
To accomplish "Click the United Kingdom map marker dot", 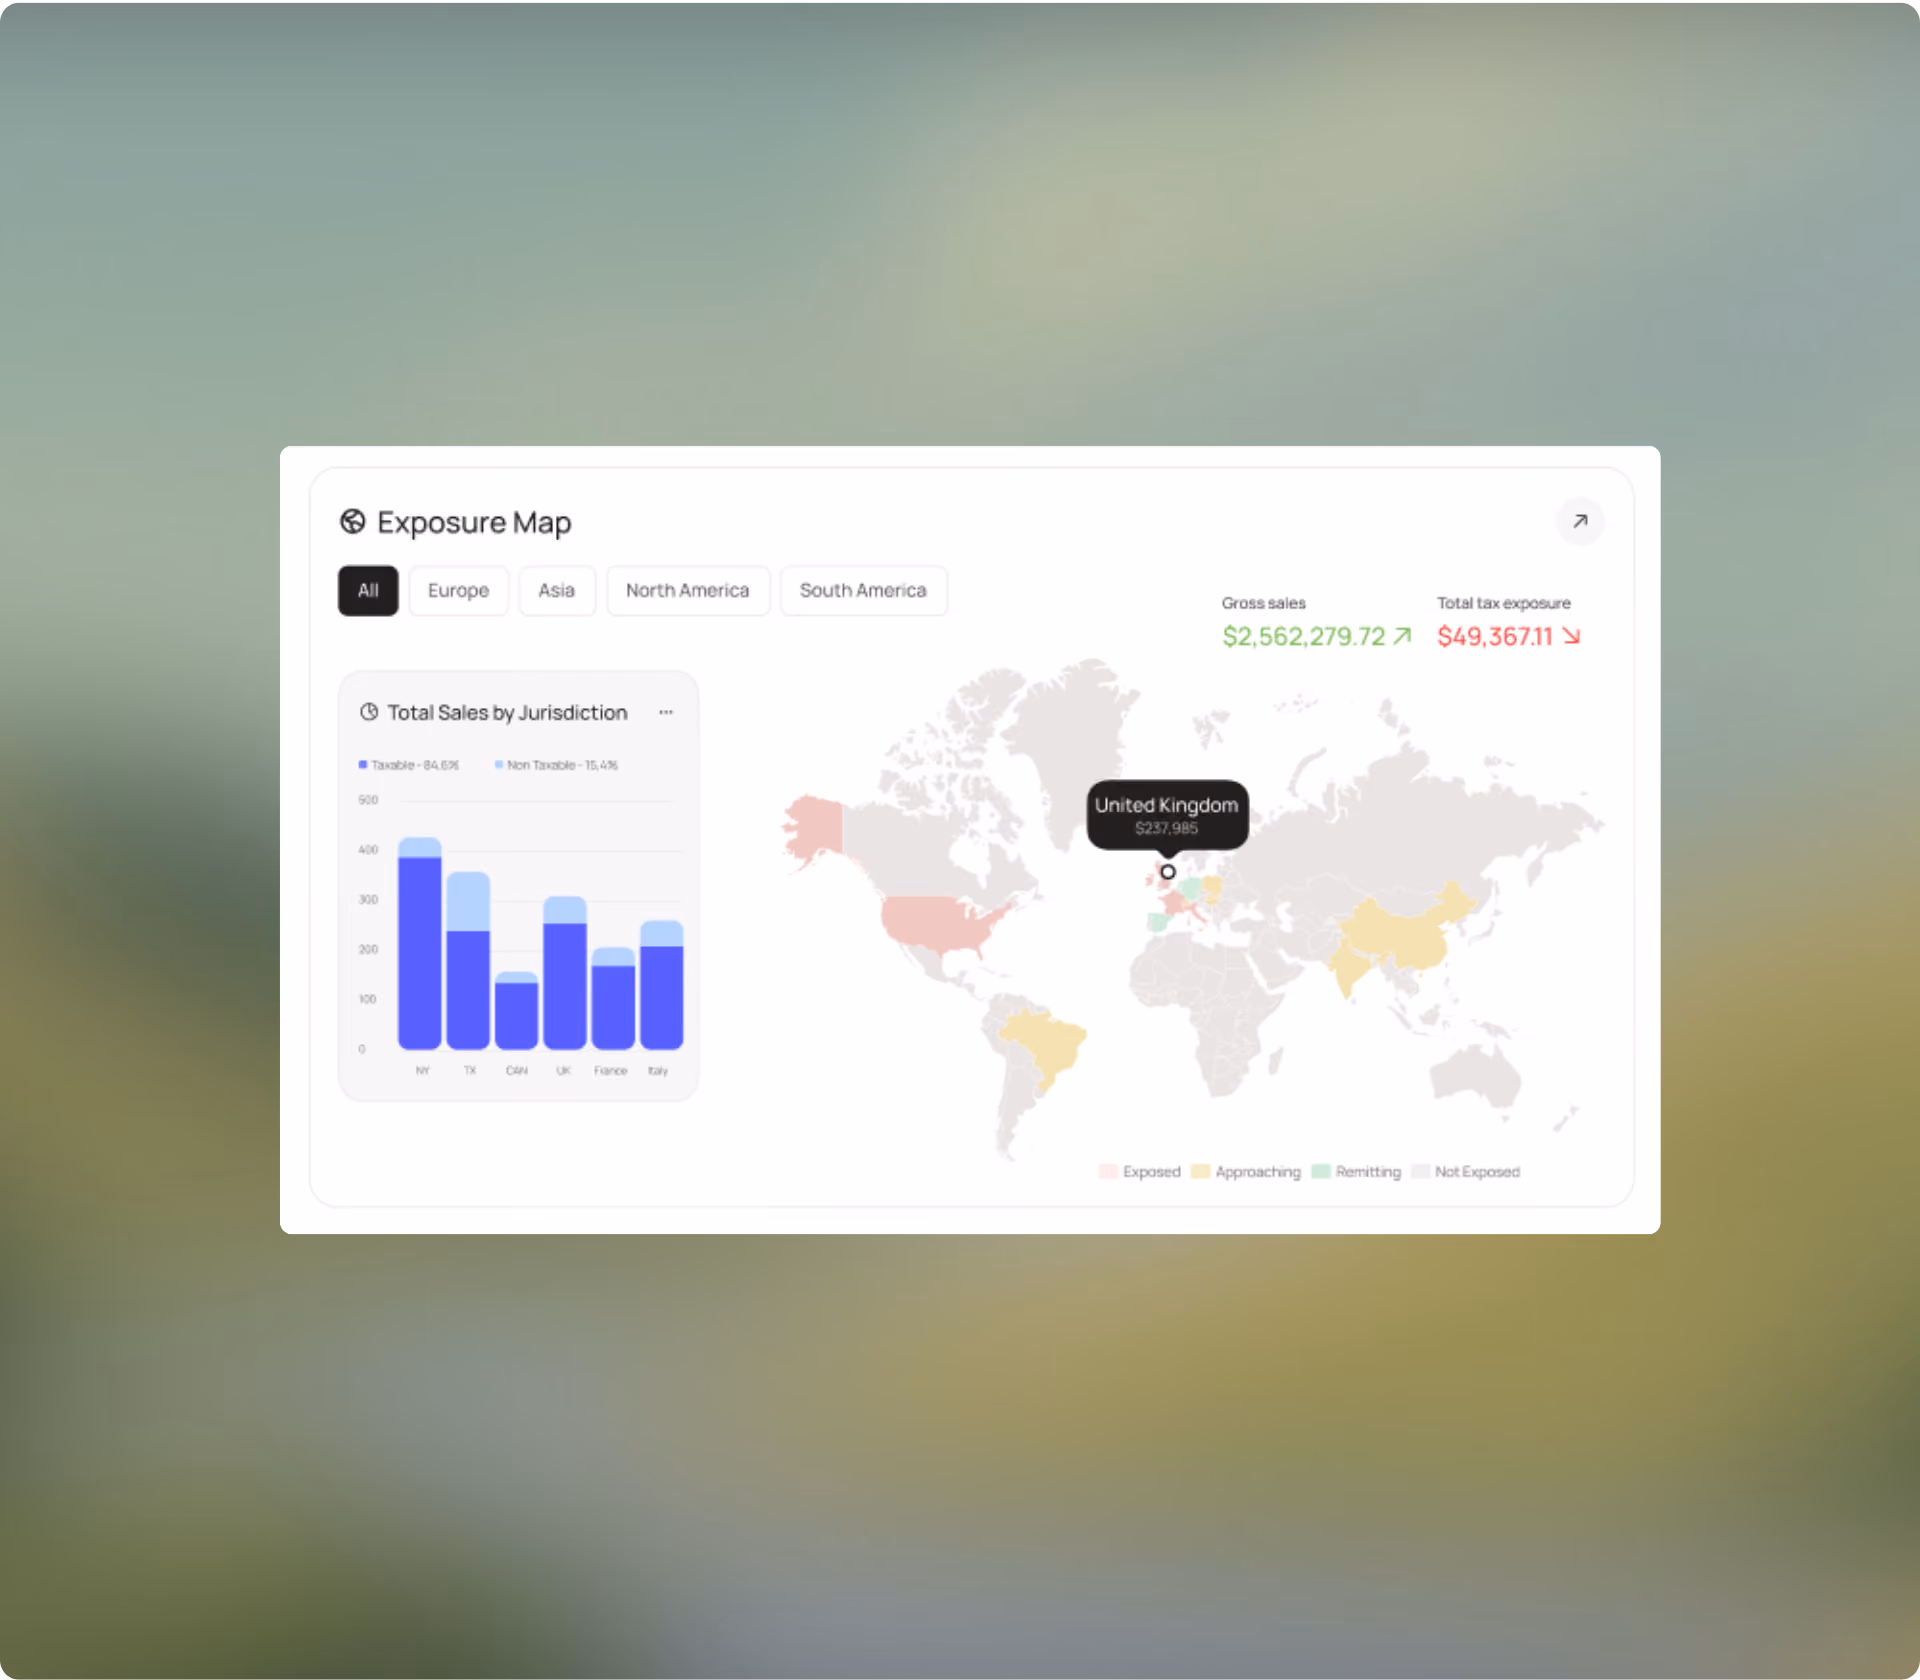I will [1167, 872].
